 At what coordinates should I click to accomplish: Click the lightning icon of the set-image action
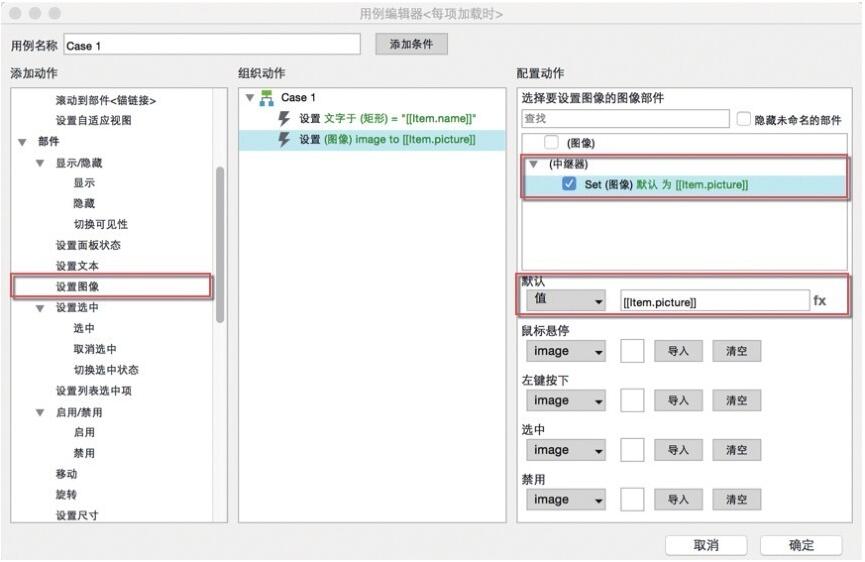click(283, 139)
